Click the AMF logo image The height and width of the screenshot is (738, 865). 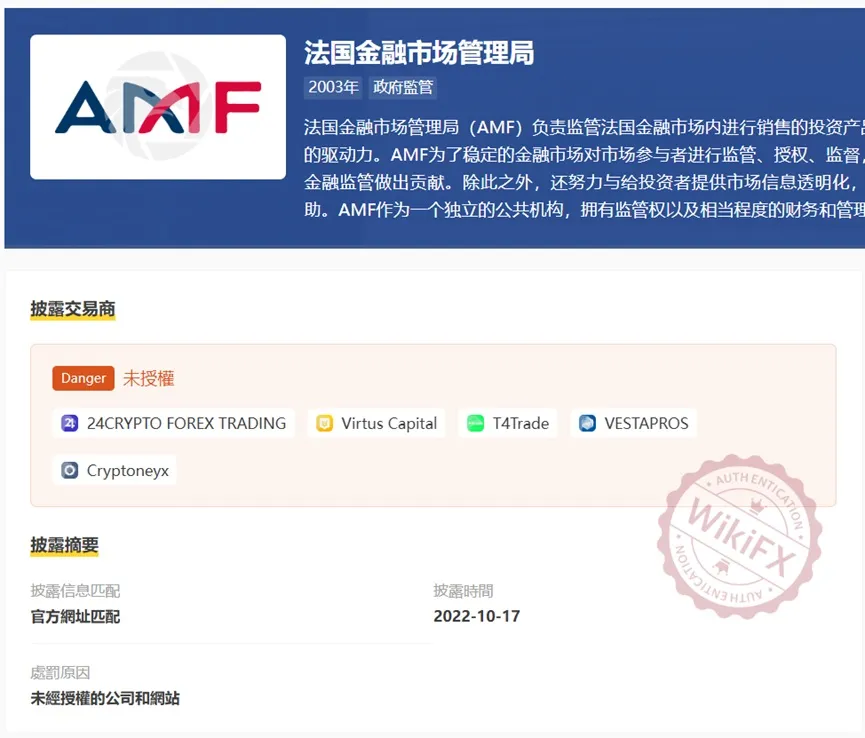tap(158, 107)
